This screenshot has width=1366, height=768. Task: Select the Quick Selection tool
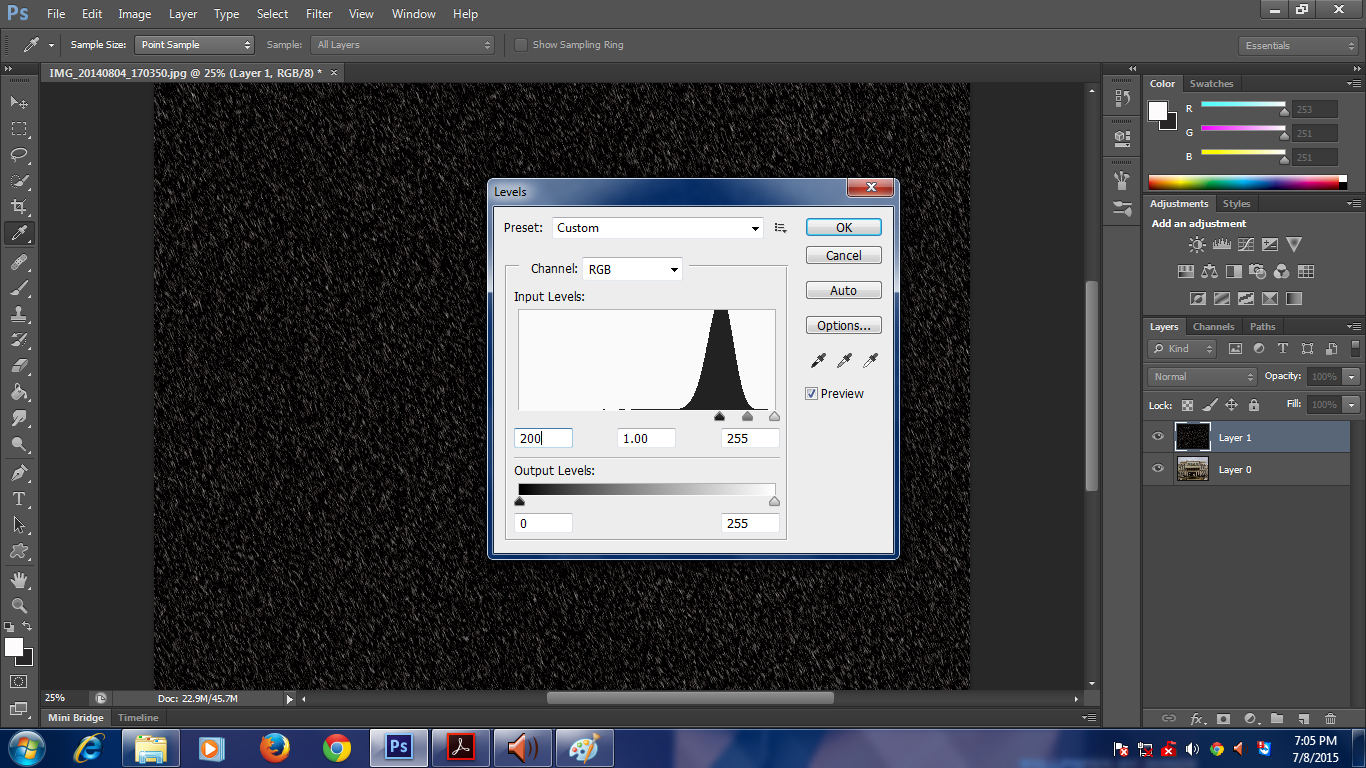pos(19,181)
